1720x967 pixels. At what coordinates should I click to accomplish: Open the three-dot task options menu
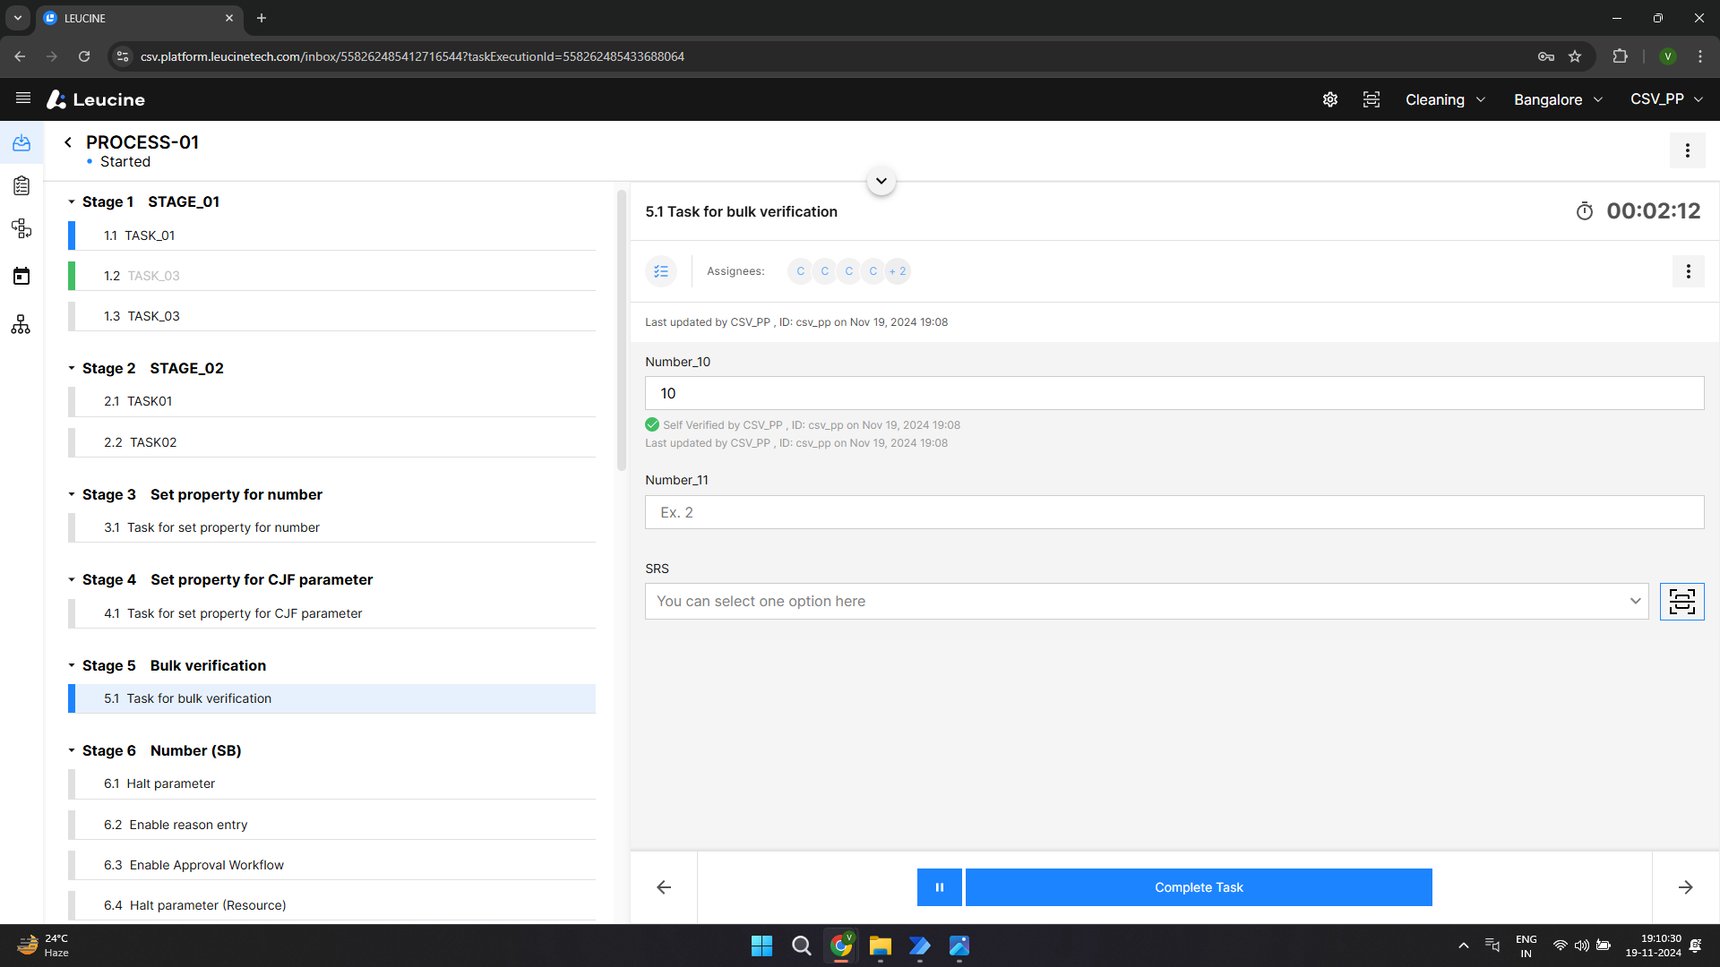[x=1688, y=271]
